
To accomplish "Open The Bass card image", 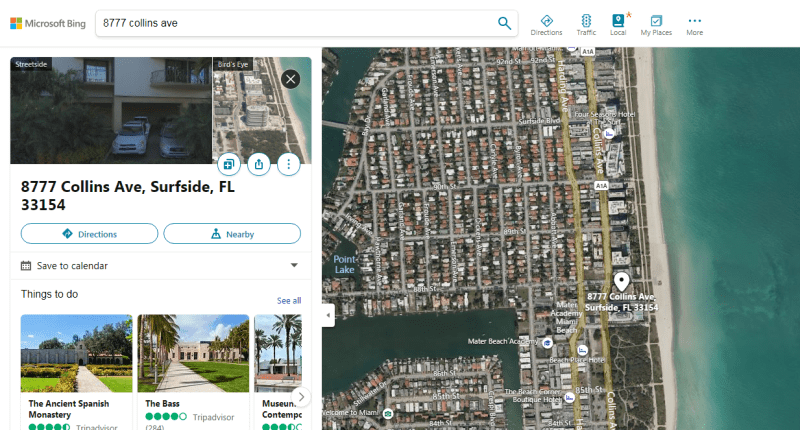I will (x=193, y=353).
